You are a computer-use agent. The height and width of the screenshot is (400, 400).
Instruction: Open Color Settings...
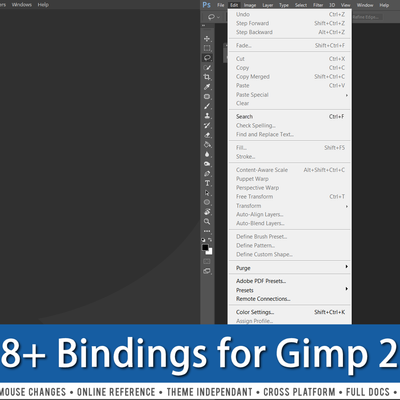pyautogui.click(x=289, y=312)
